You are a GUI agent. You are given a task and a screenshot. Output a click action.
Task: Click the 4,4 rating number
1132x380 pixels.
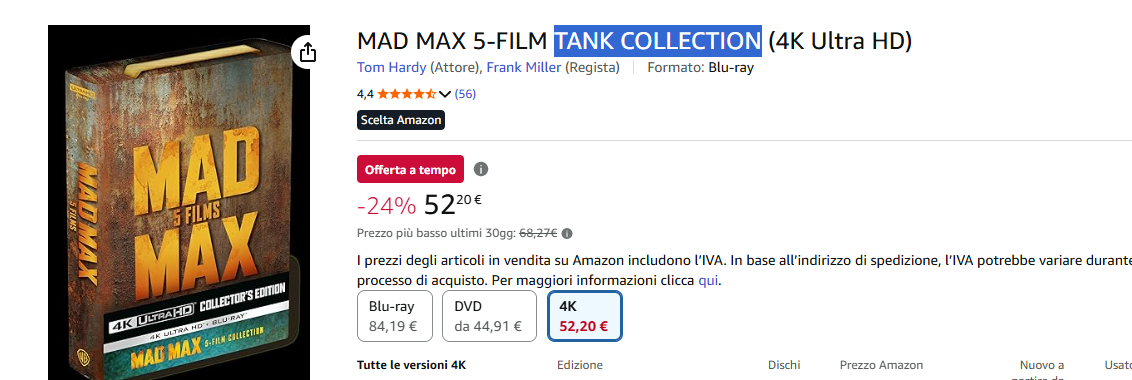(x=365, y=94)
